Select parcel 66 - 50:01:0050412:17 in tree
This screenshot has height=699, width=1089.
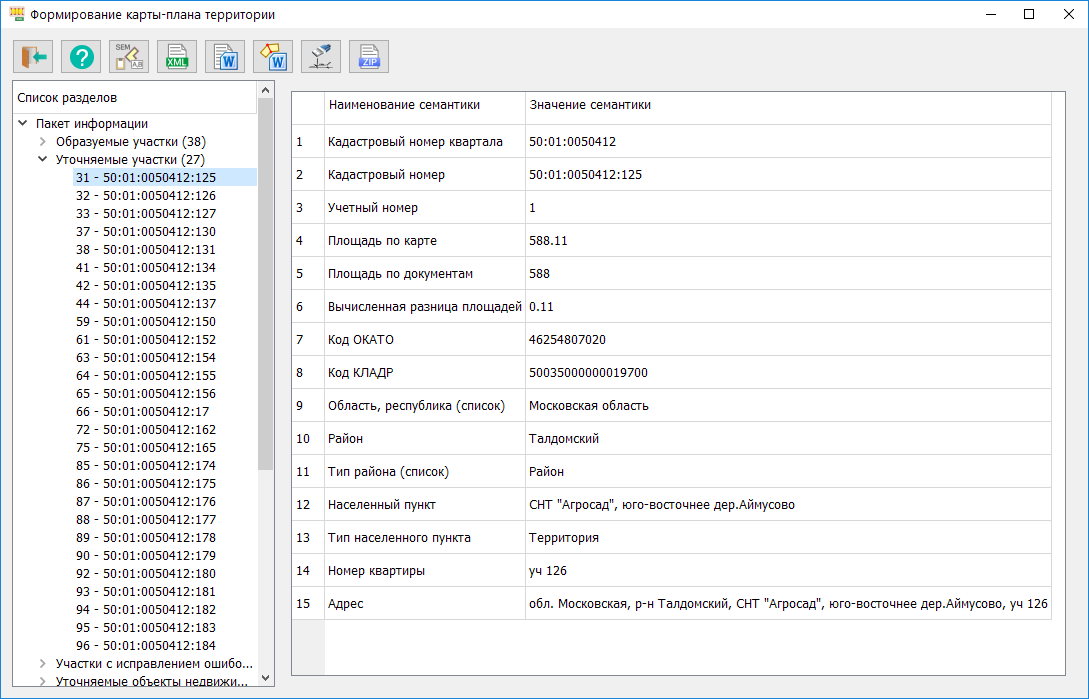pyautogui.click(x=142, y=412)
